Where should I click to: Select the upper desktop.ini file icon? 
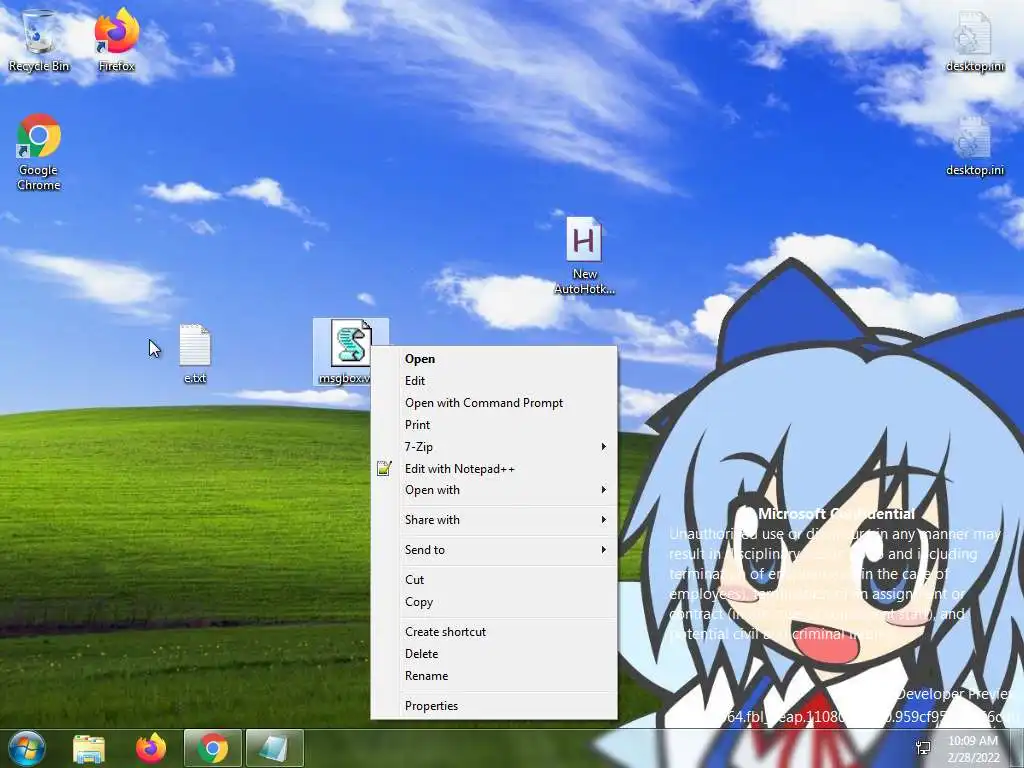[x=974, y=42]
